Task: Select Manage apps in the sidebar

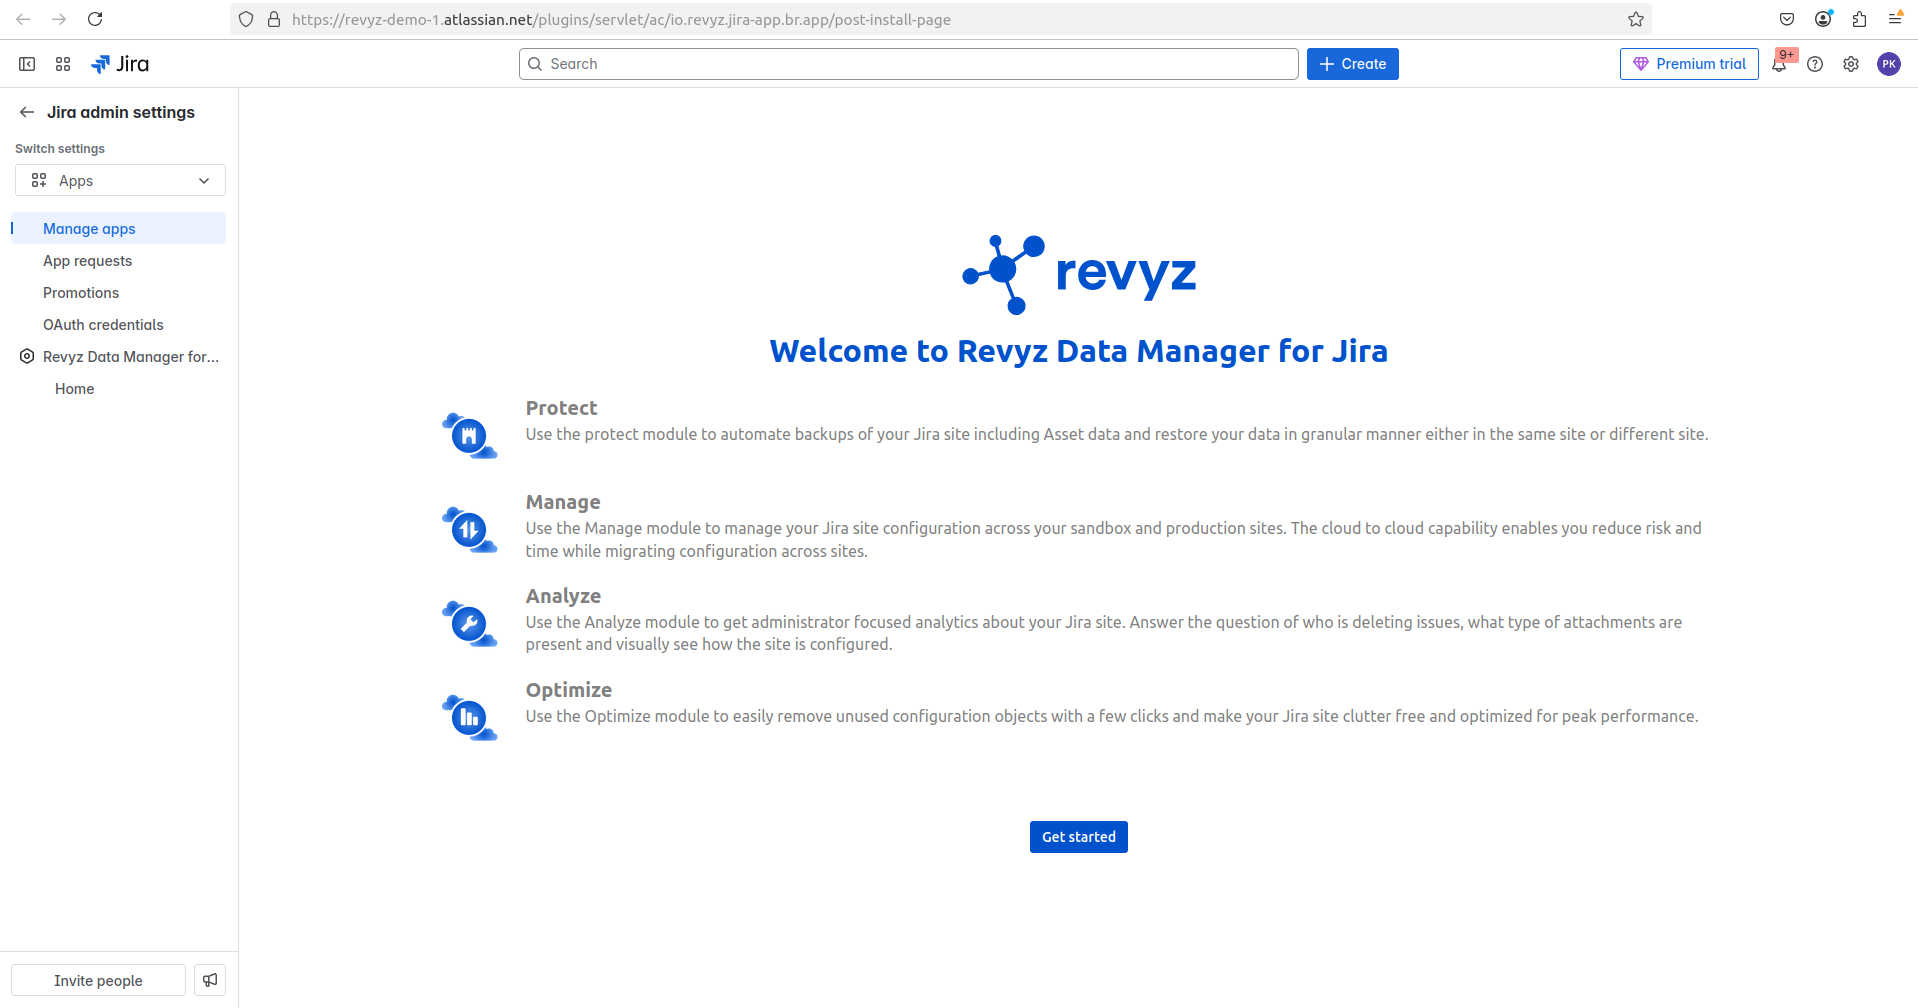Action: pos(89,229)
